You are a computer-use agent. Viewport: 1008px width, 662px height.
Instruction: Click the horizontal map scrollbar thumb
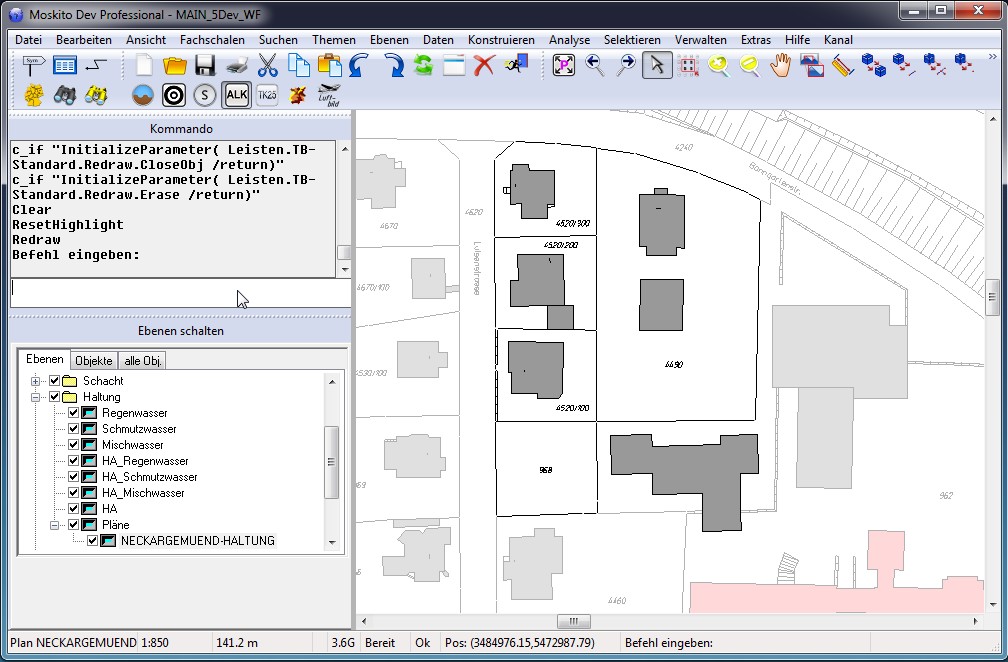tap(574, 621)
